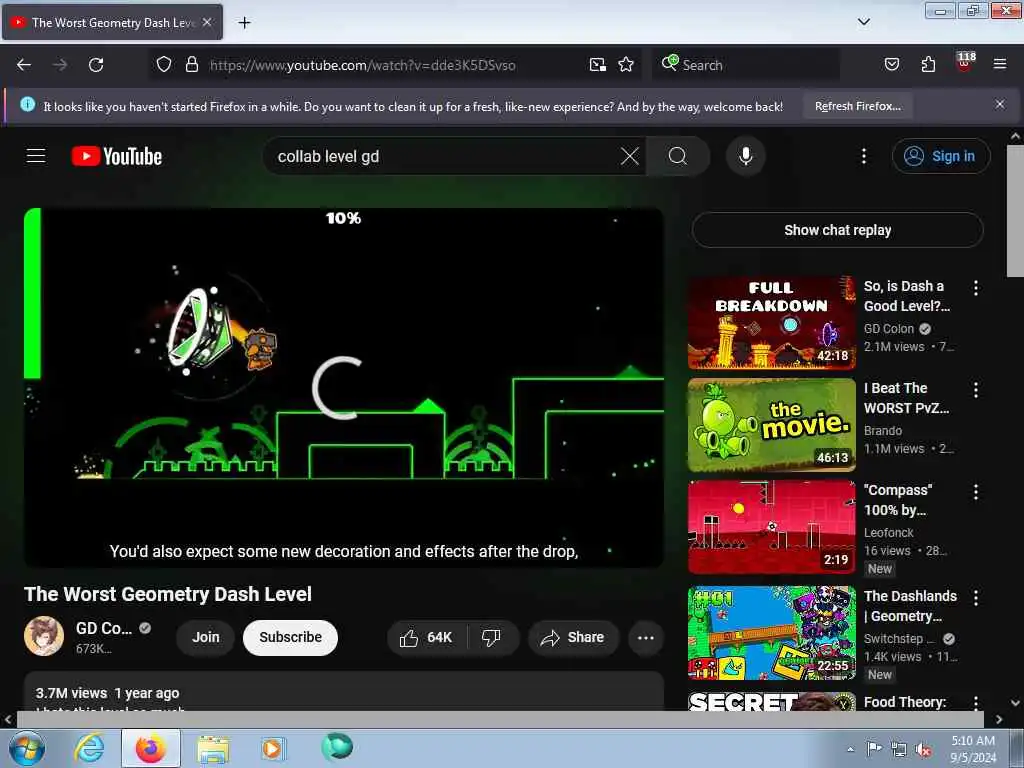The image size is (1024, 768).
Task: Click the Refresh Firefox button
Action: 857,106
